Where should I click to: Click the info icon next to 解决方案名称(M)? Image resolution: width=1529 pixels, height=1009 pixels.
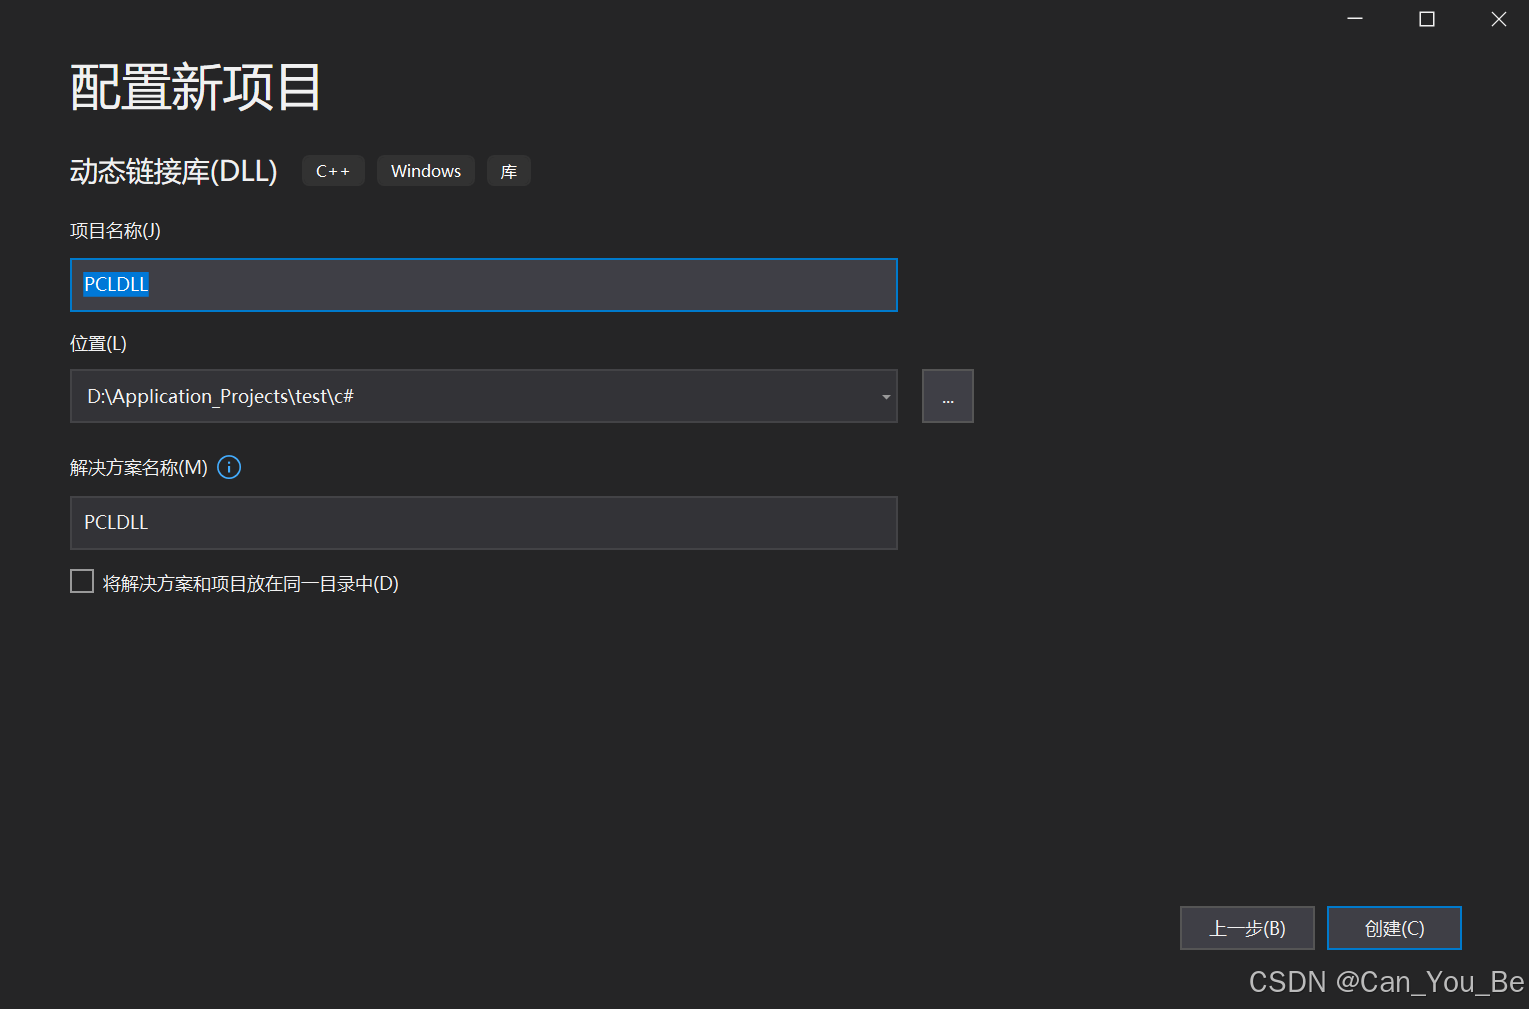(228, 467)
